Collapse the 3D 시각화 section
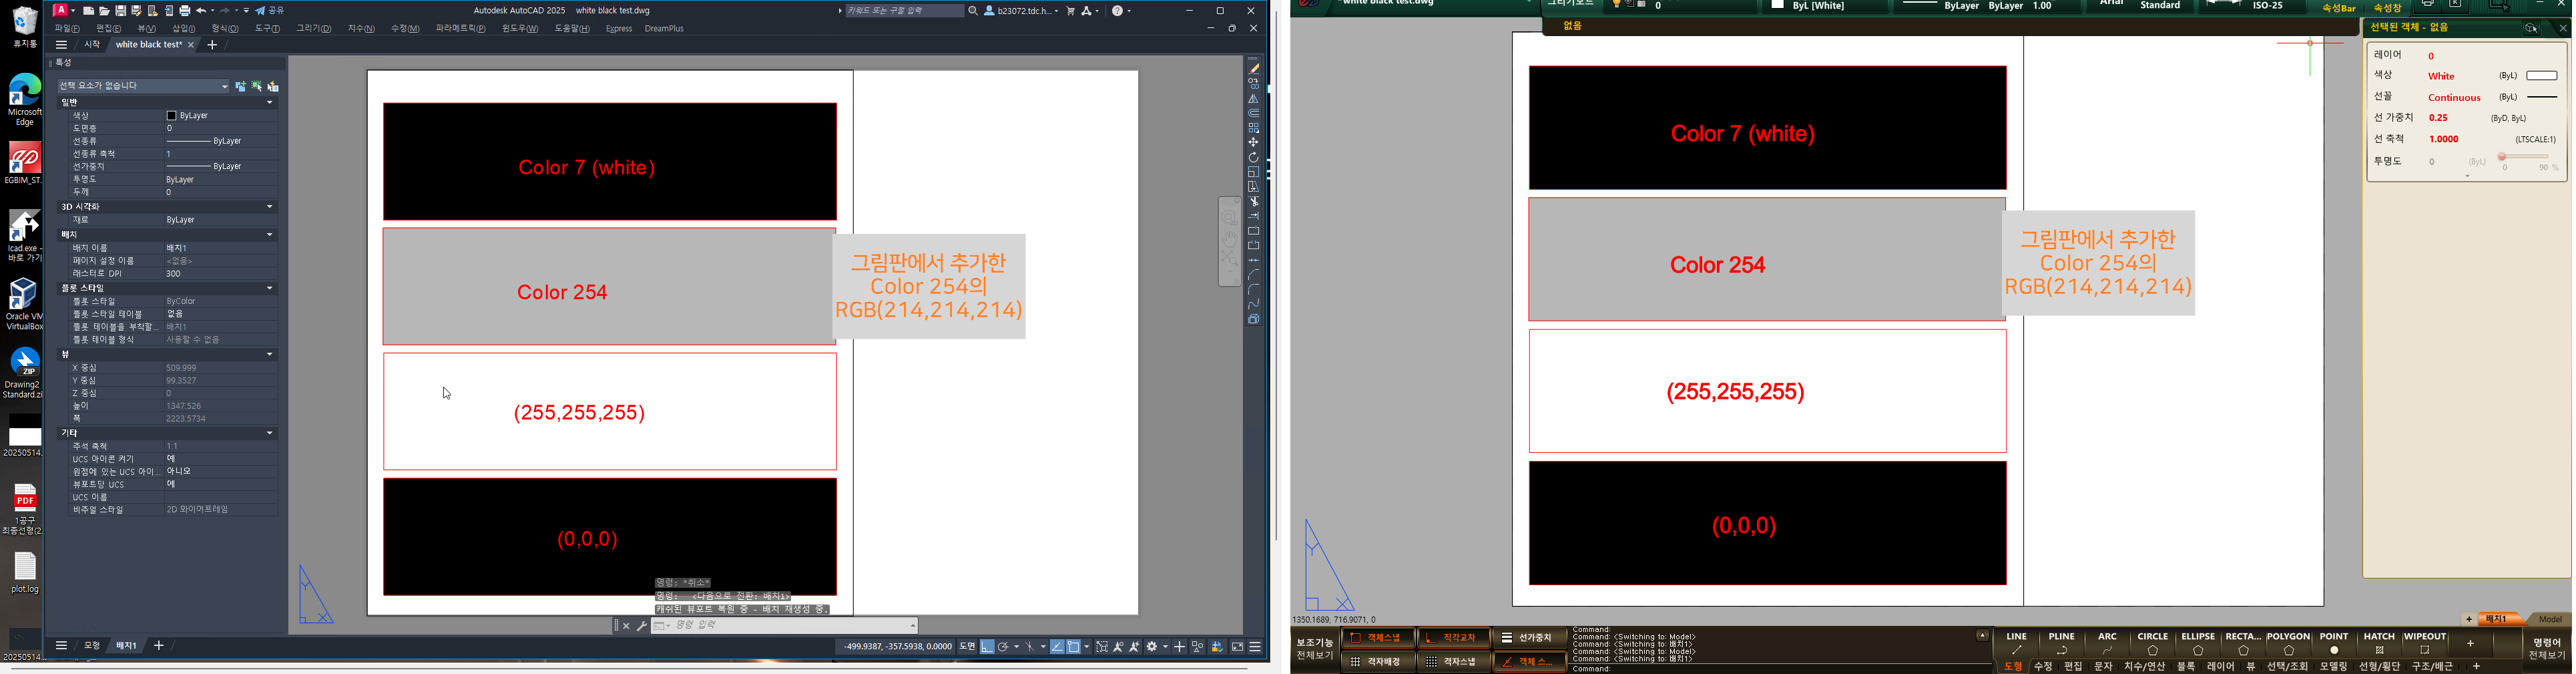The width and height of the screenshot is (2576, 674). click(269, 207)
